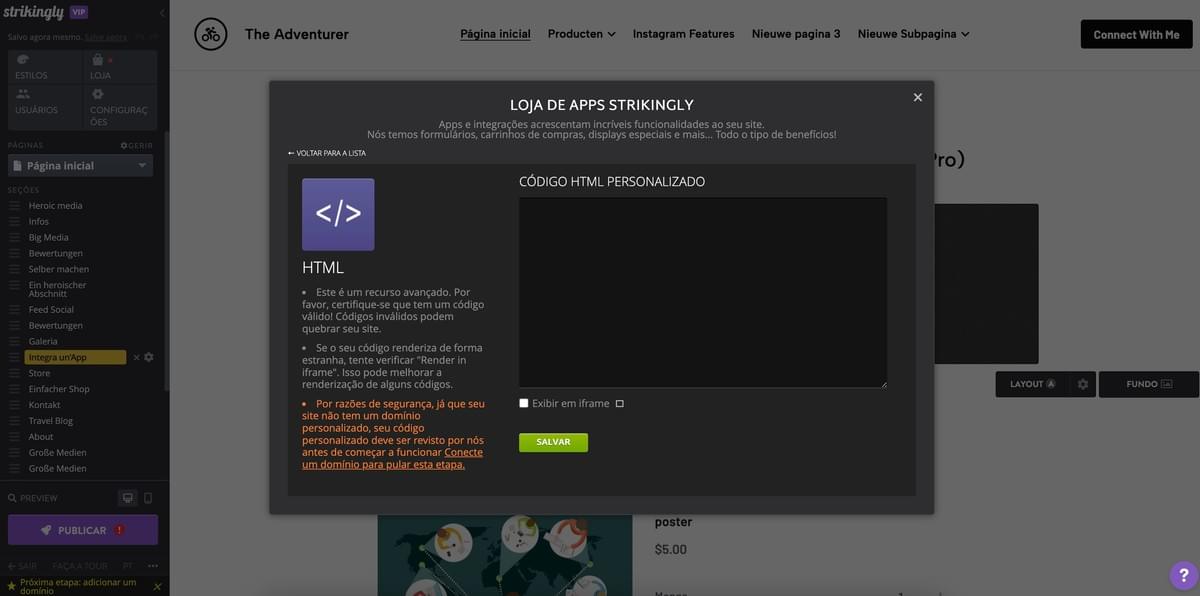The height and width of the screenshot is (596, 1200).
Task: Select the Einfacher Shop section
Action: click(x=59, y=389)
